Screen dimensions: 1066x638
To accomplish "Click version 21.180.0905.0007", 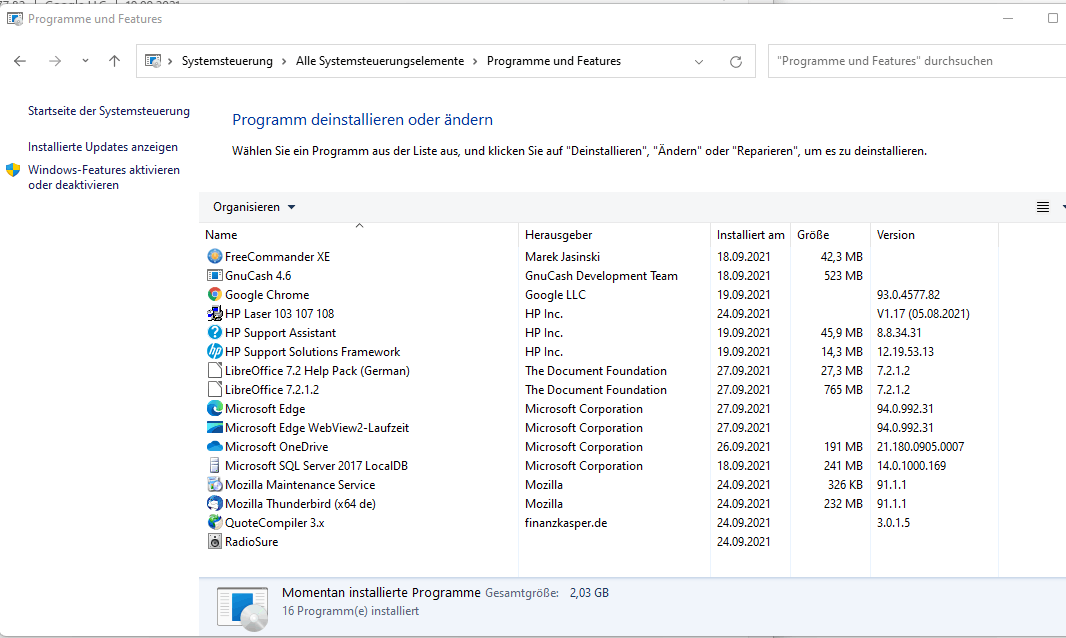I will pyautogui.click(x=921, y=447).
